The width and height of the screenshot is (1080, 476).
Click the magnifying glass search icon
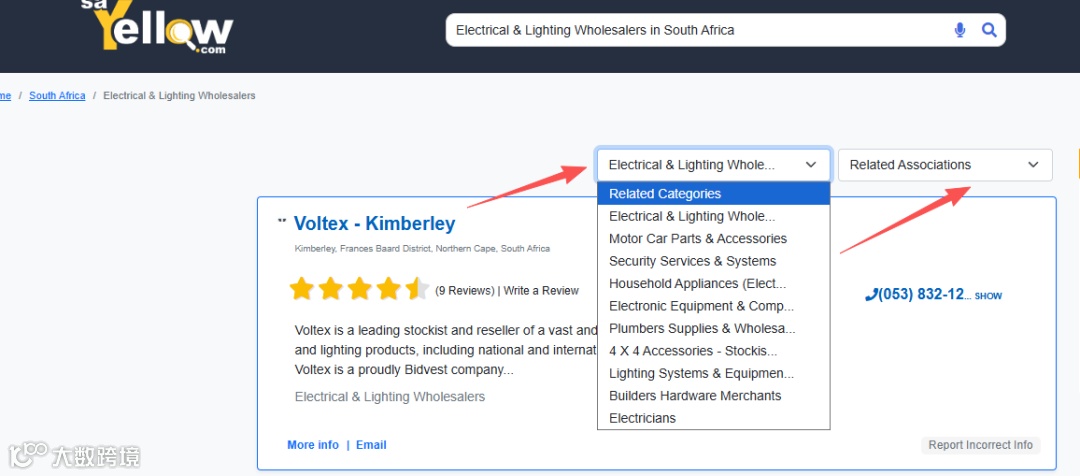989,30
